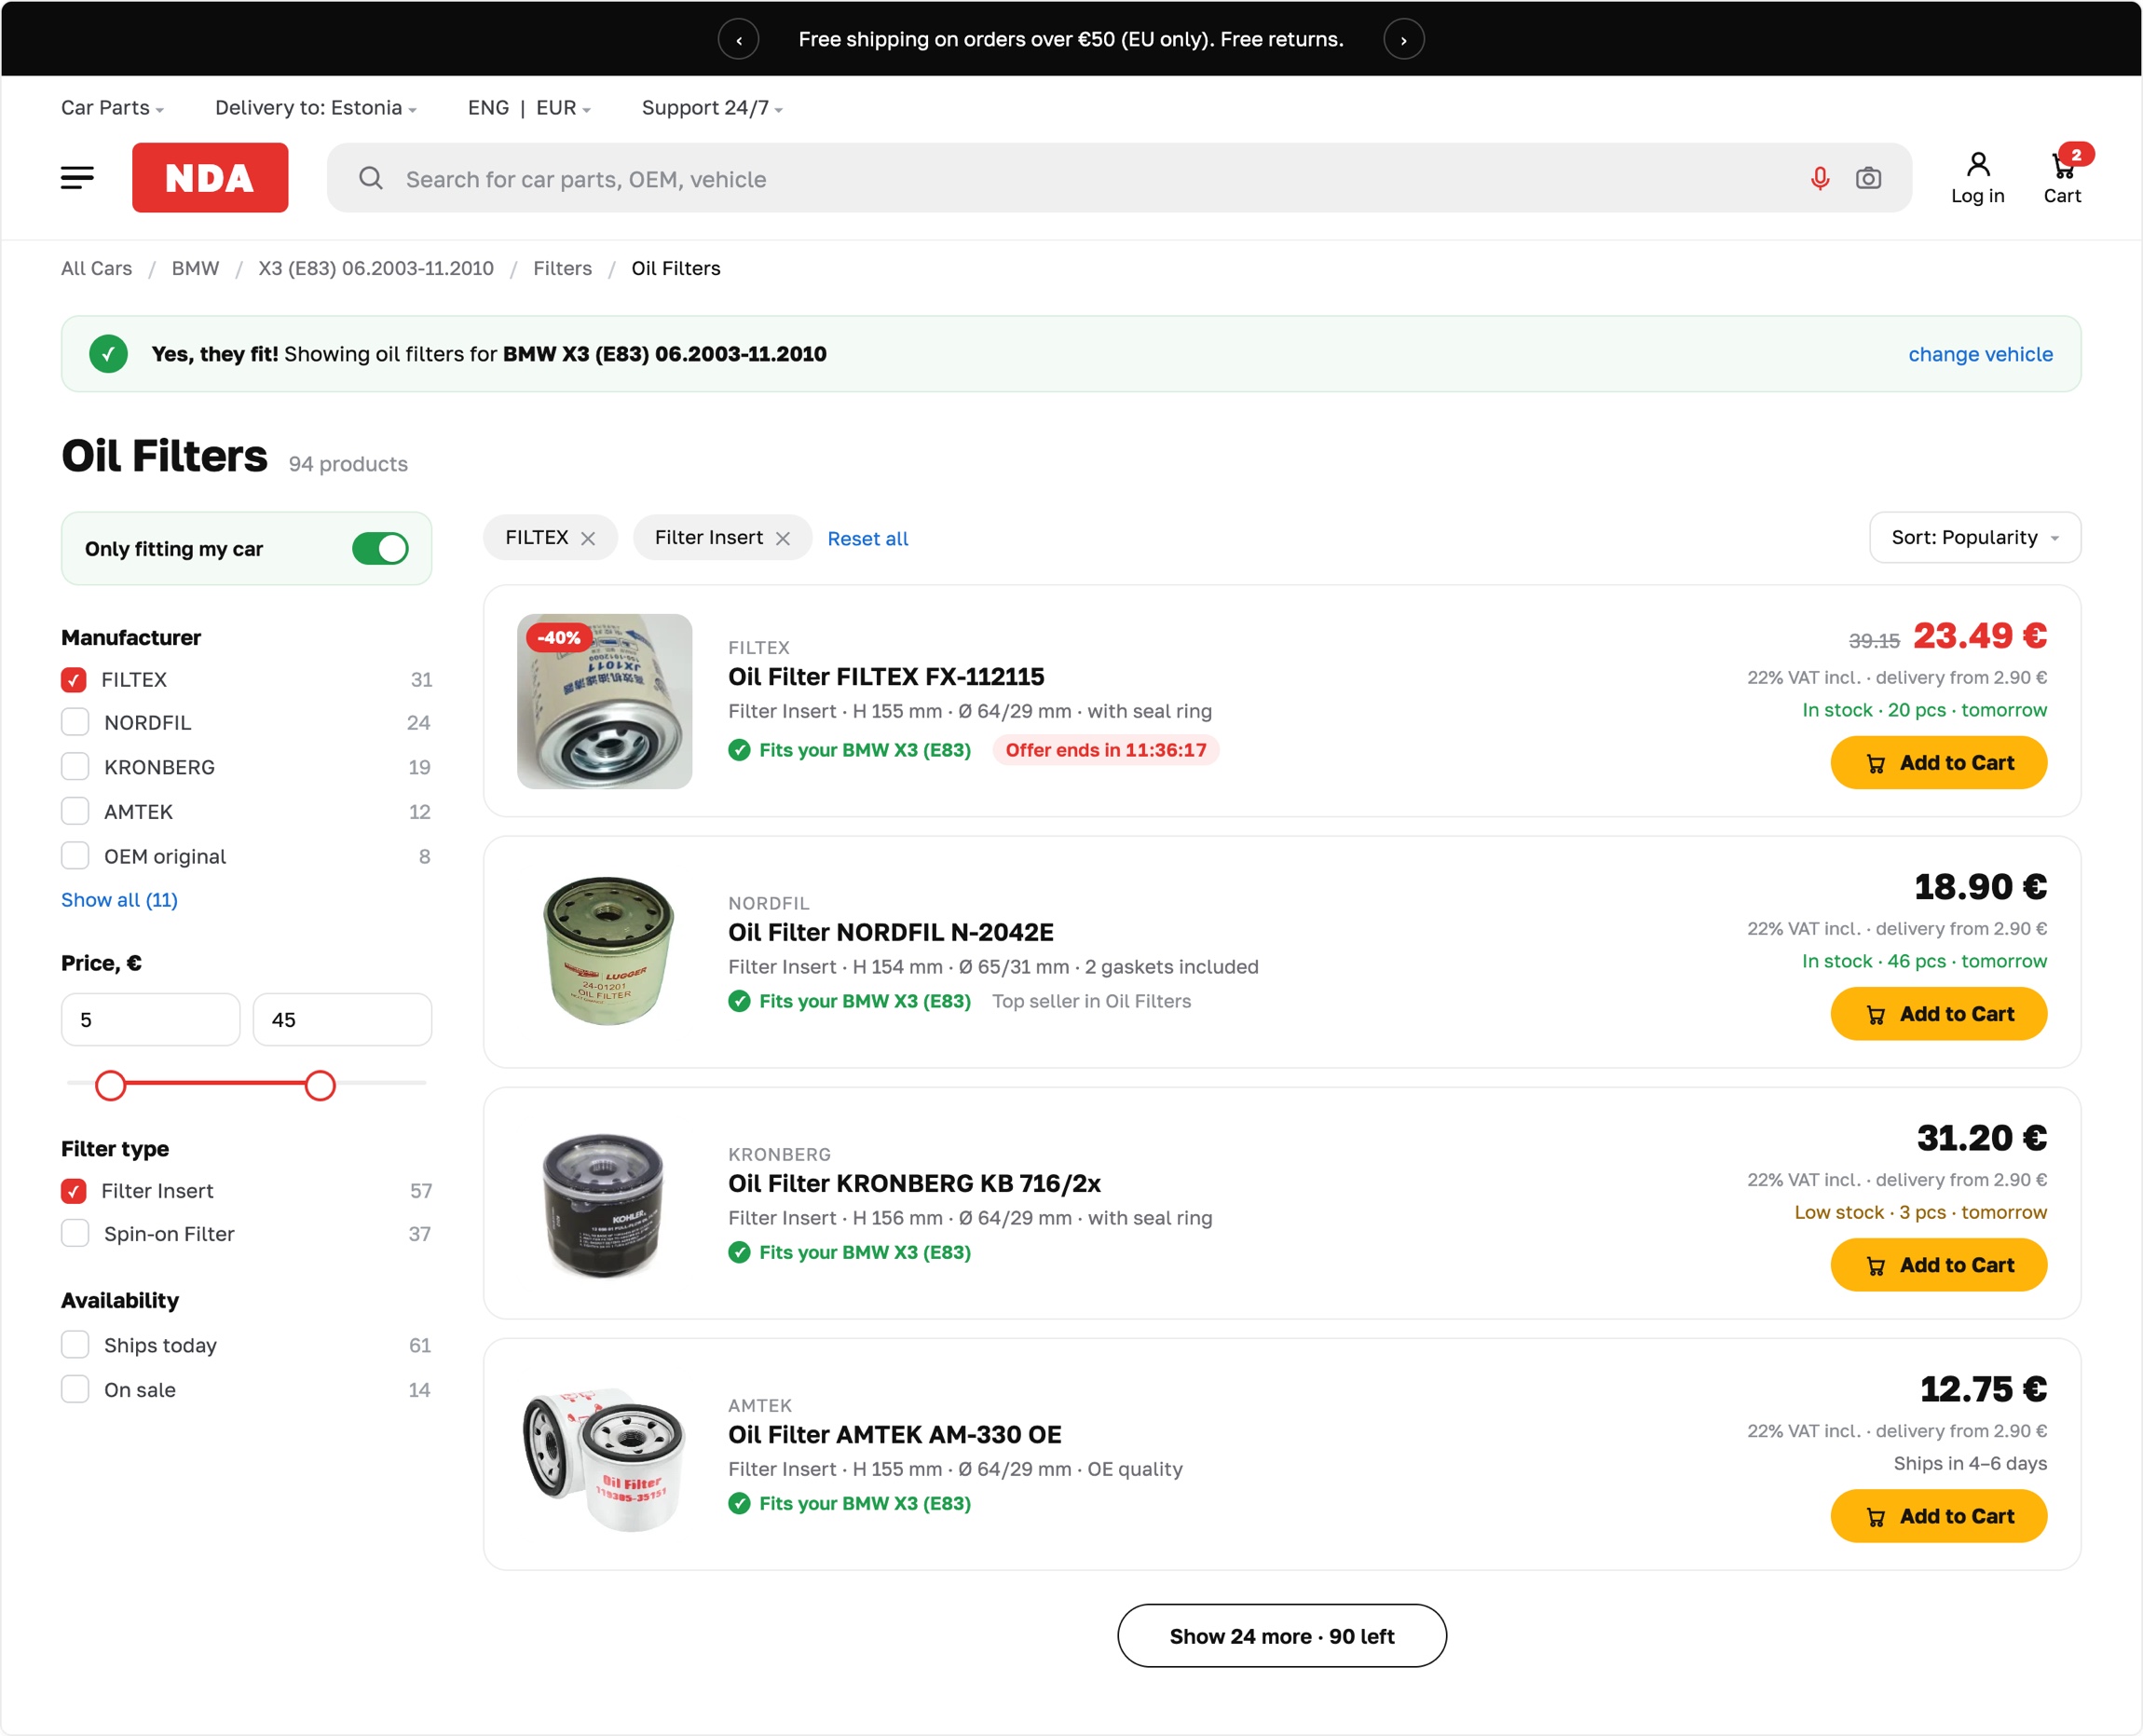Screen dimensions: 2143x1736
Task: Go to BMW breadcrumb
Action: [195, 268]
